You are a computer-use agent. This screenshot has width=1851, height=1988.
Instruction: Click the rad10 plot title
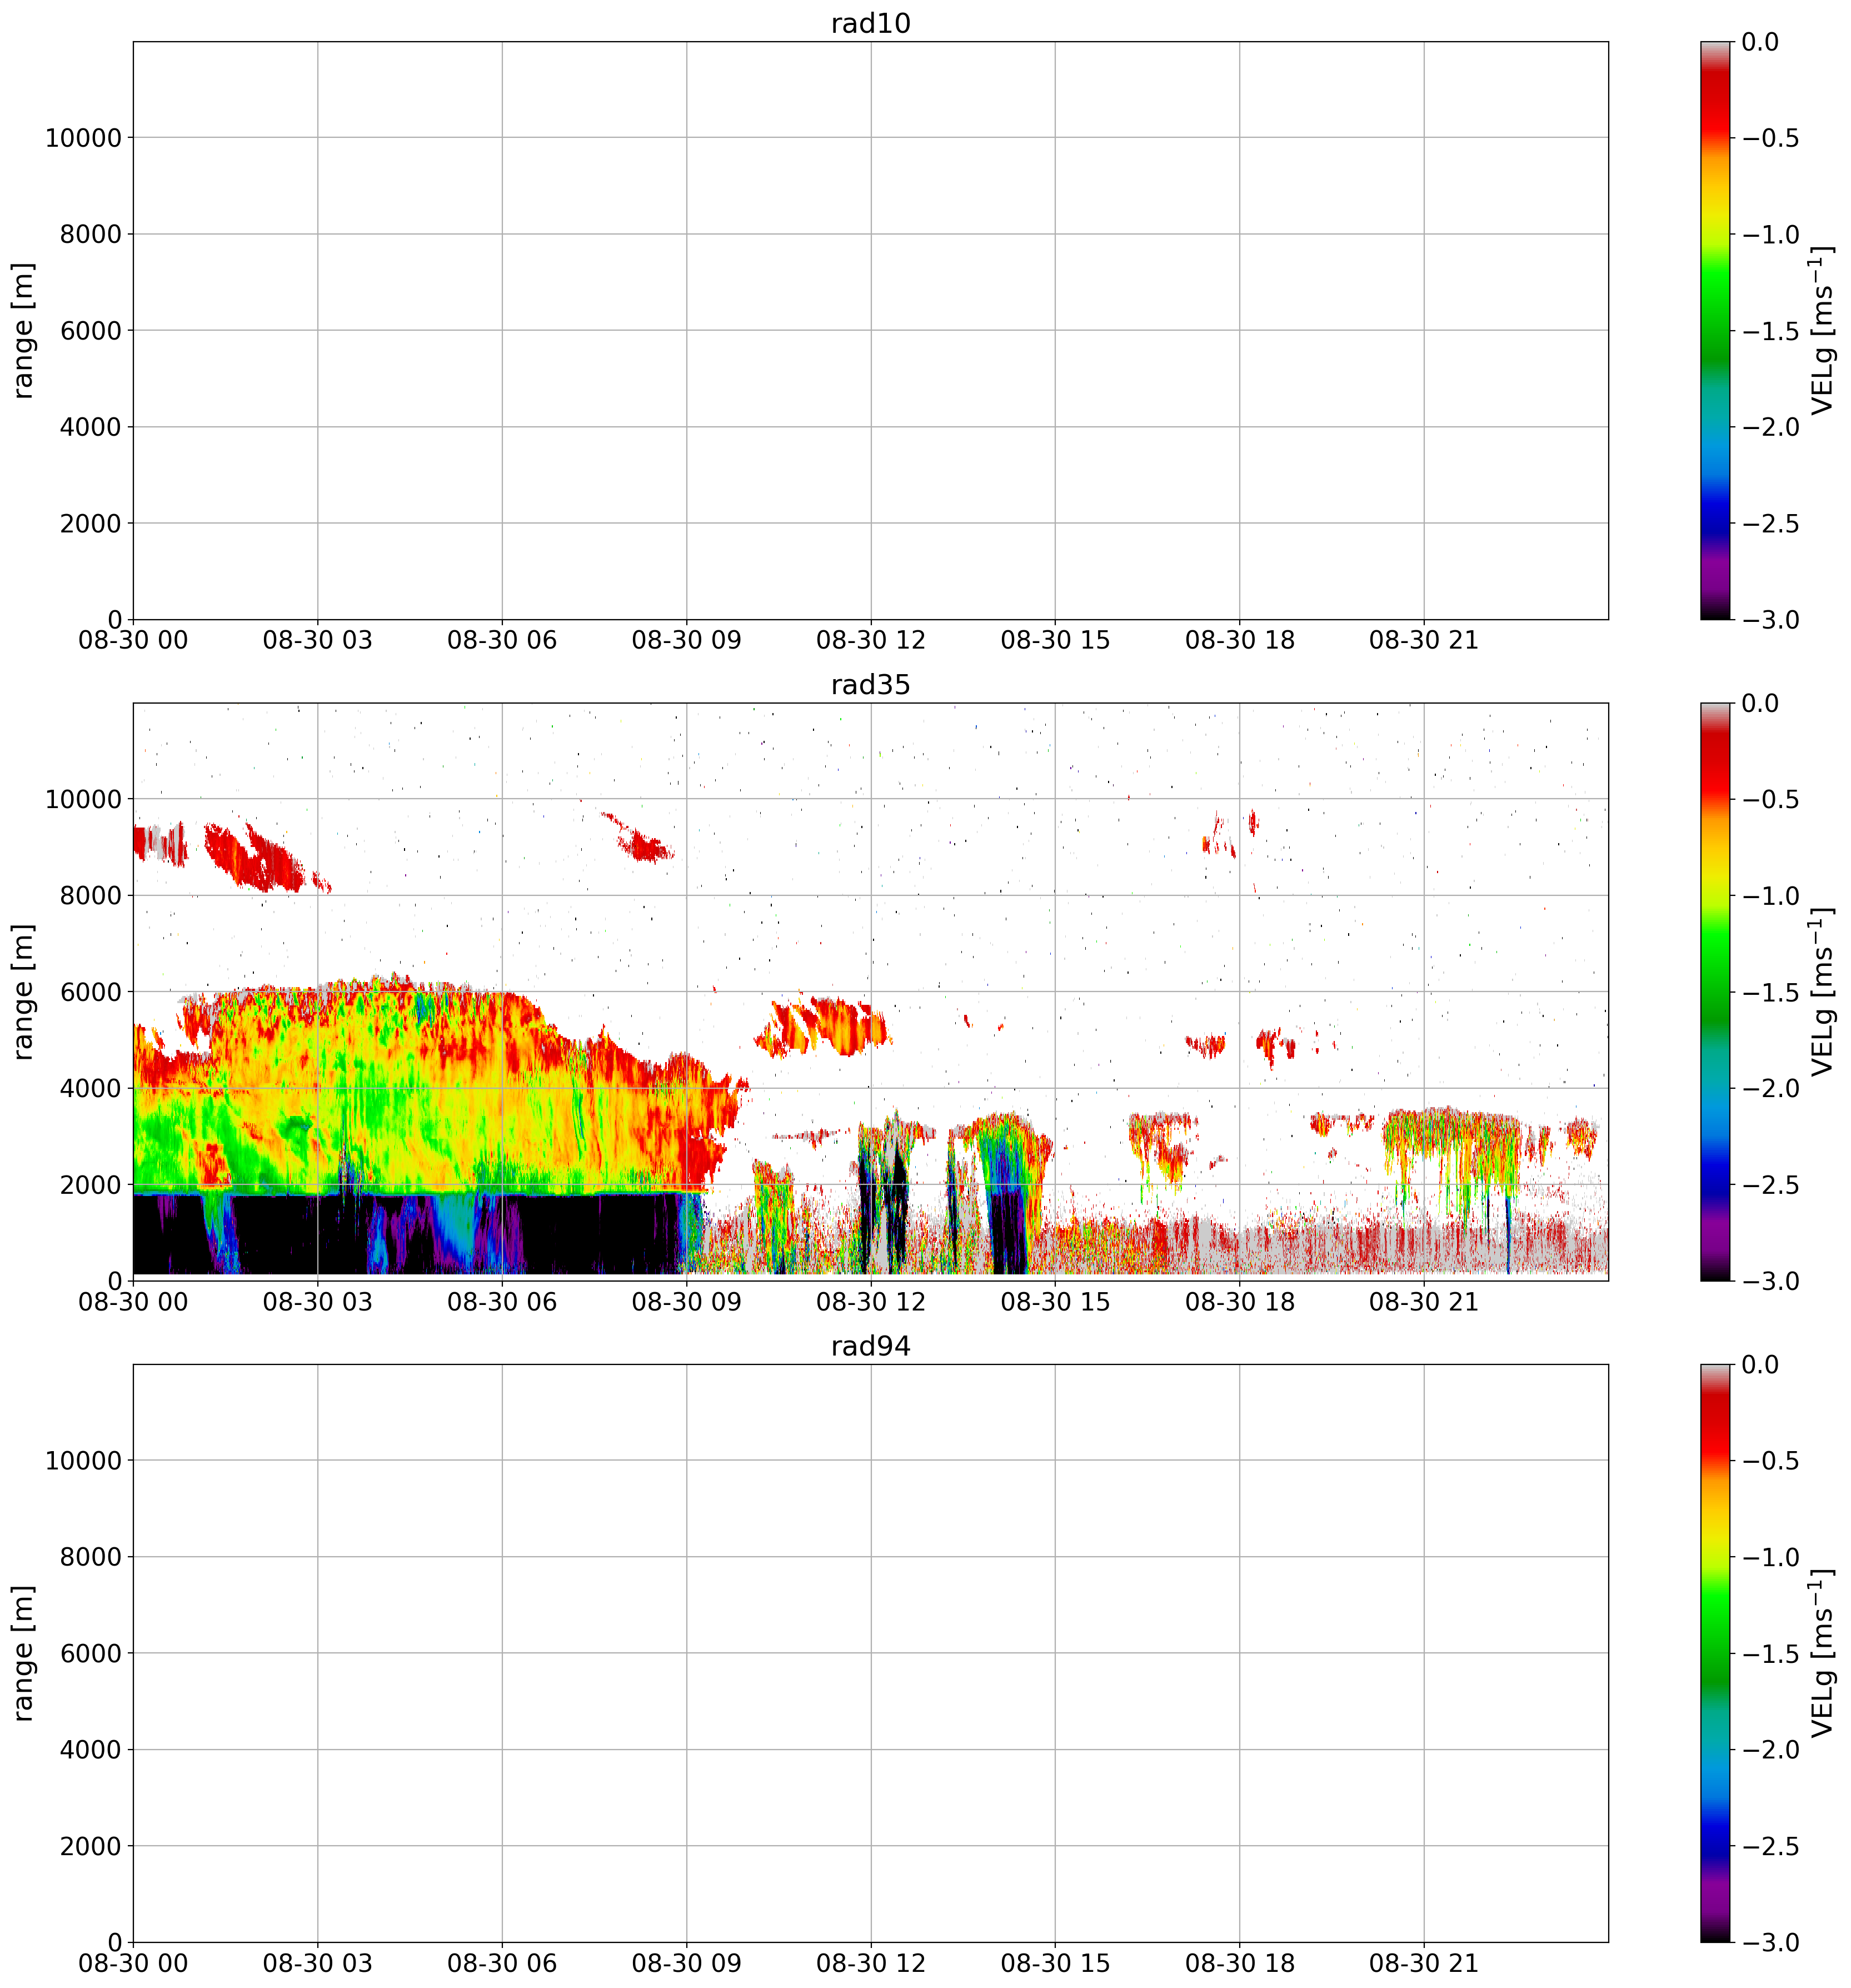[x=870, y=23]
